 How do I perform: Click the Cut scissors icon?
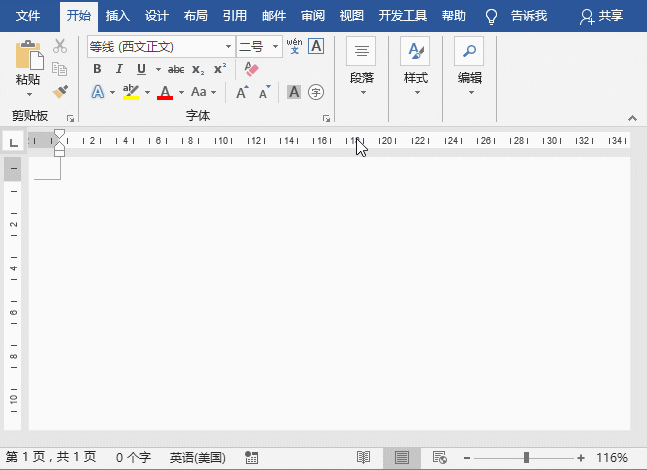[x=60, y=46]
